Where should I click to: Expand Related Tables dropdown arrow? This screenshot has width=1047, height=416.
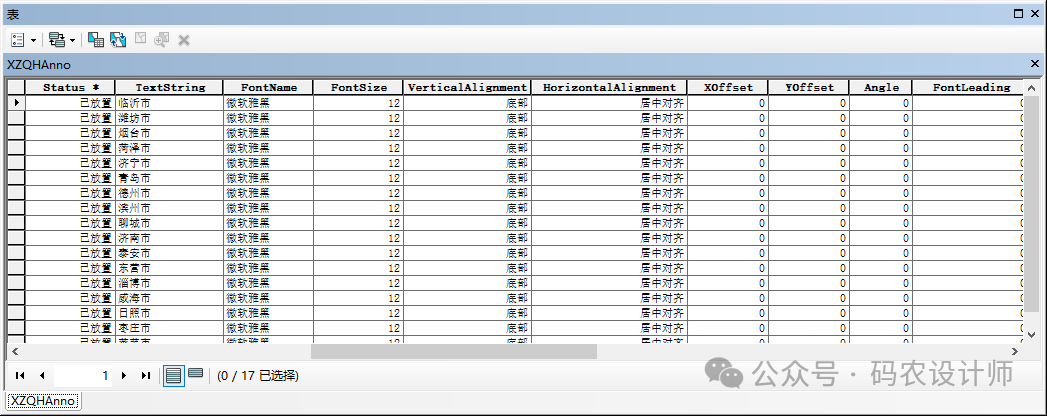72,40
